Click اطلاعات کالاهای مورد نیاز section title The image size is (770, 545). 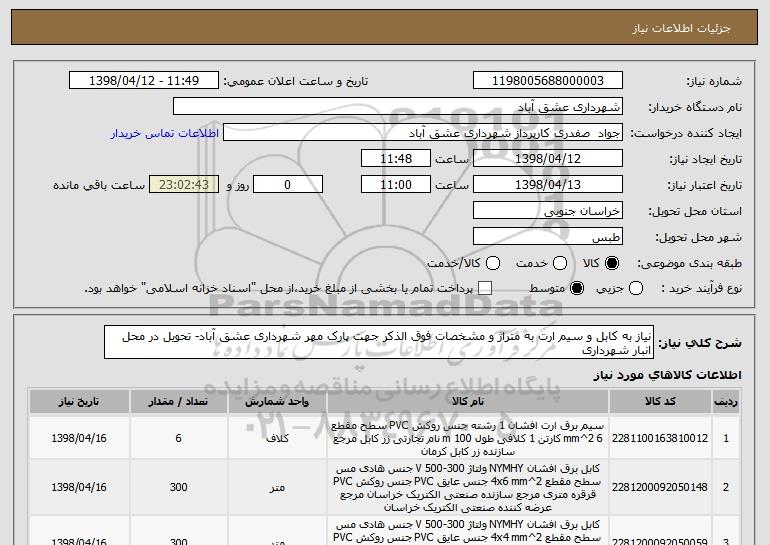point(667,375)
